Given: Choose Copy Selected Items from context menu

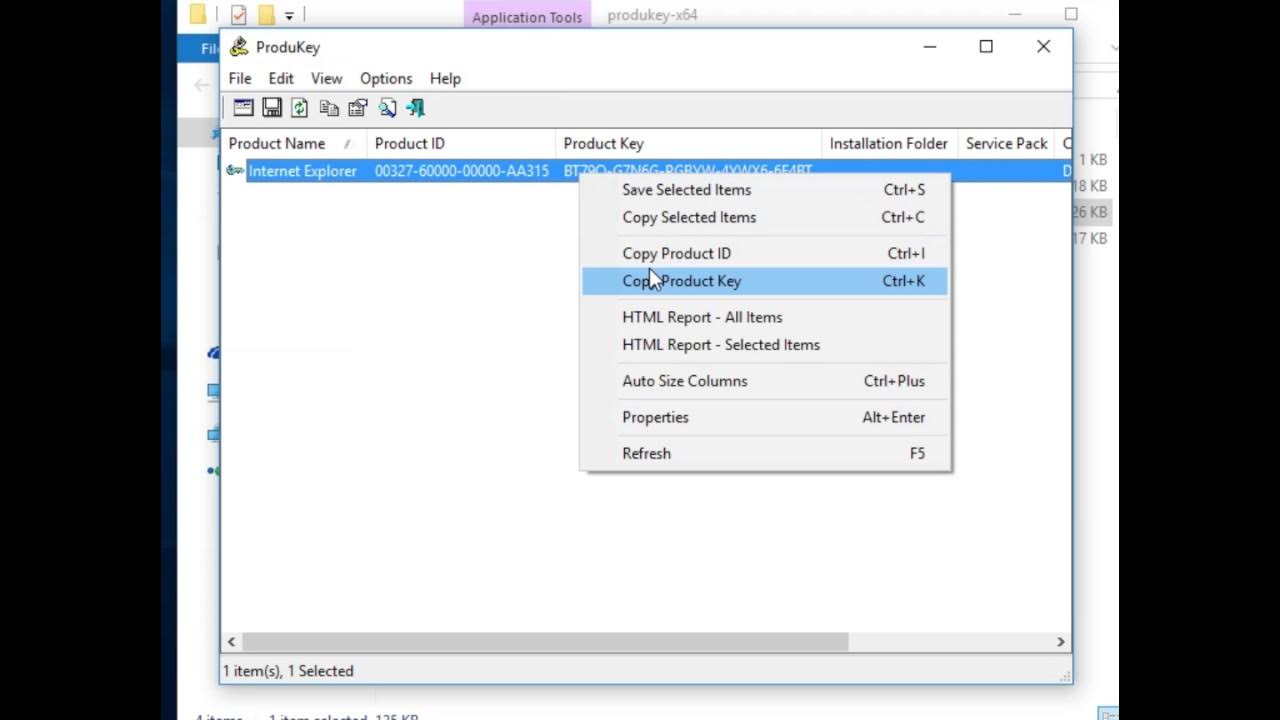Looking at the screenshot, I should coord(765,217).
